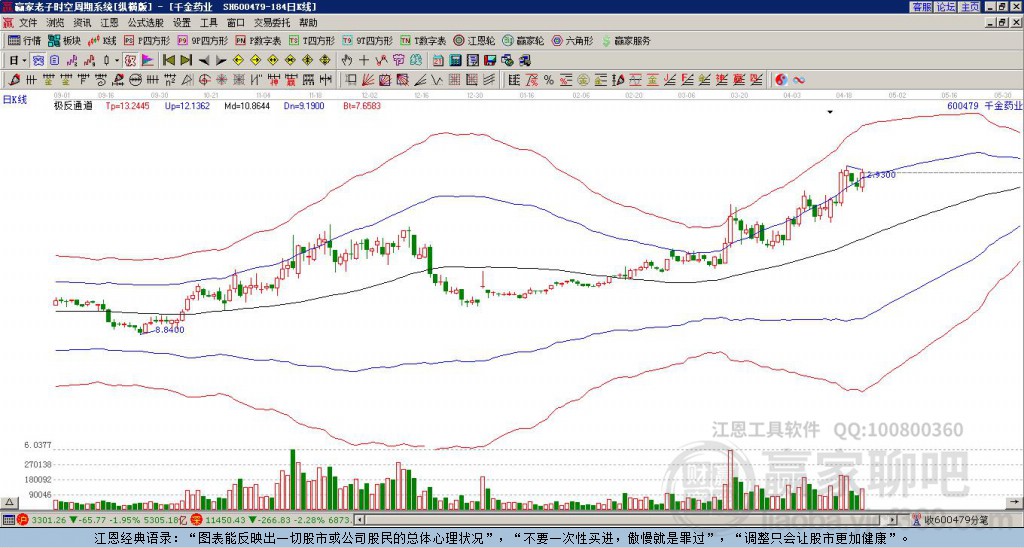Click the 极反通道 indicator label
The width and height of the screenshot is (1024, 548).
click(x=73, y=105)
